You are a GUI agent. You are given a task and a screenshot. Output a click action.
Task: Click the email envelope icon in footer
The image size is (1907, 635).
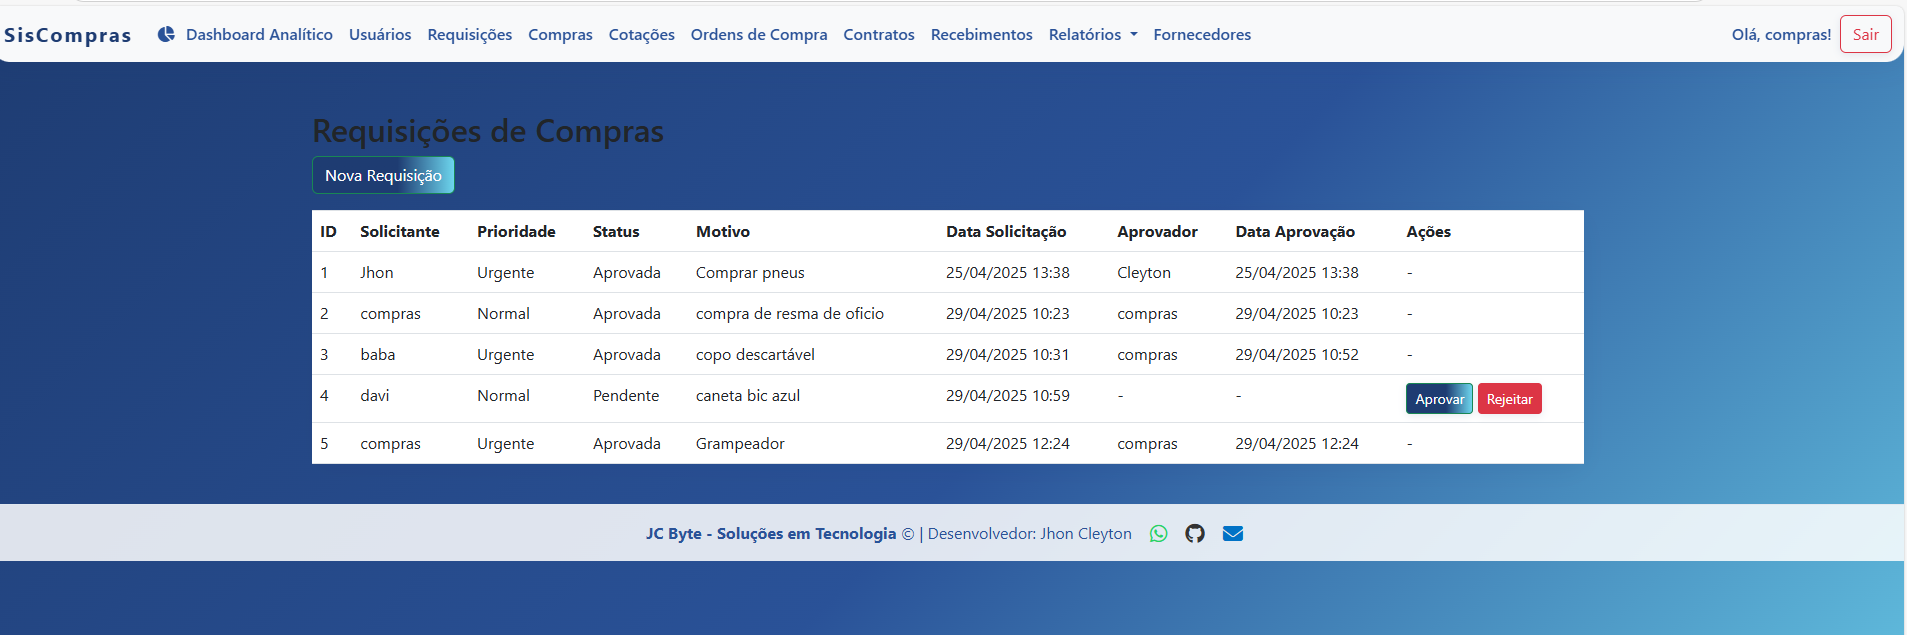1233,534
